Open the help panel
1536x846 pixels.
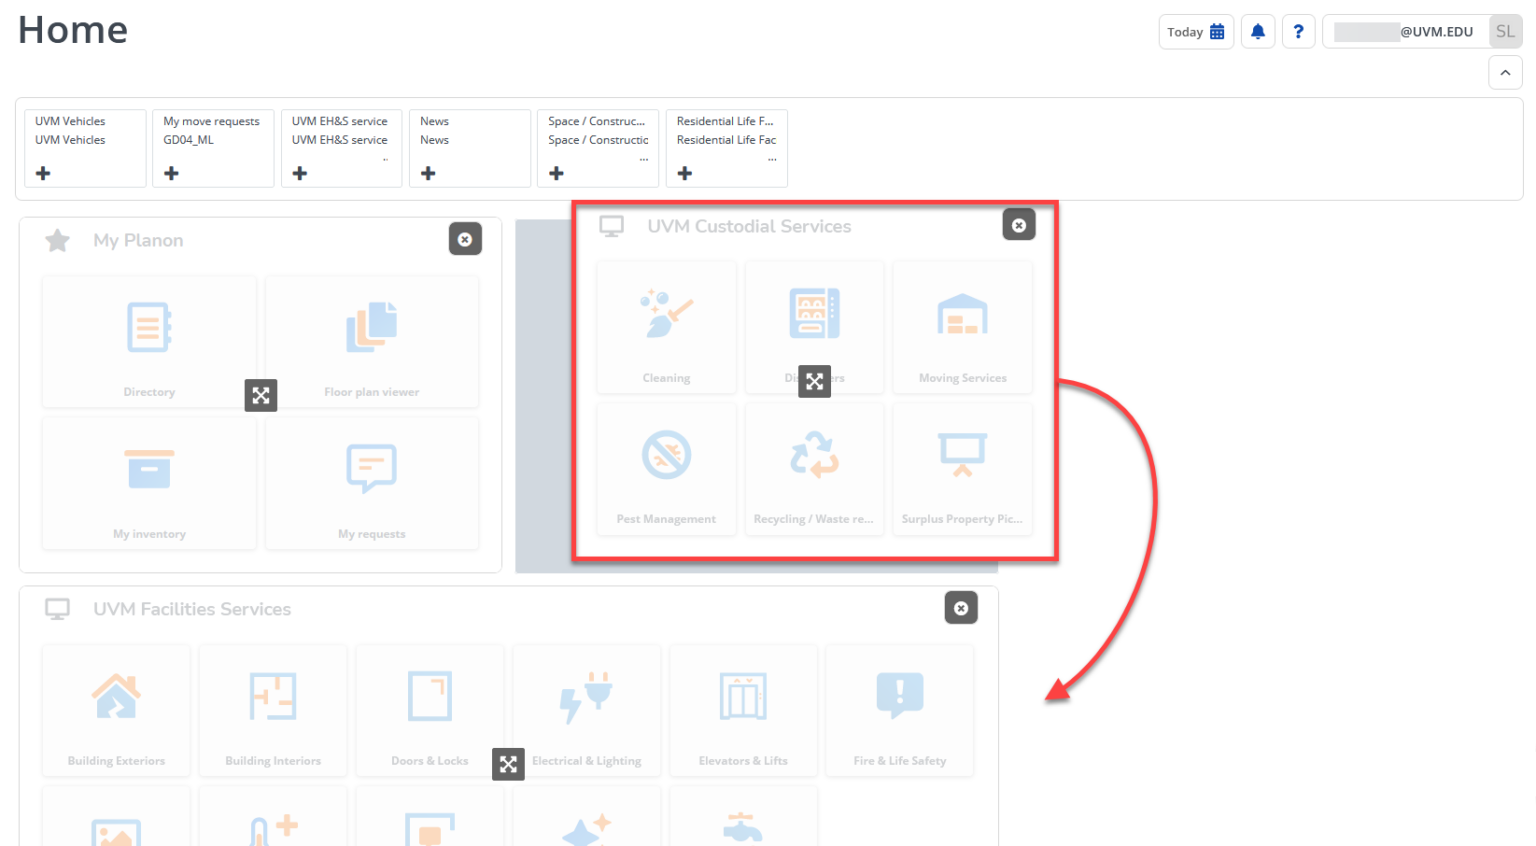1299,31
